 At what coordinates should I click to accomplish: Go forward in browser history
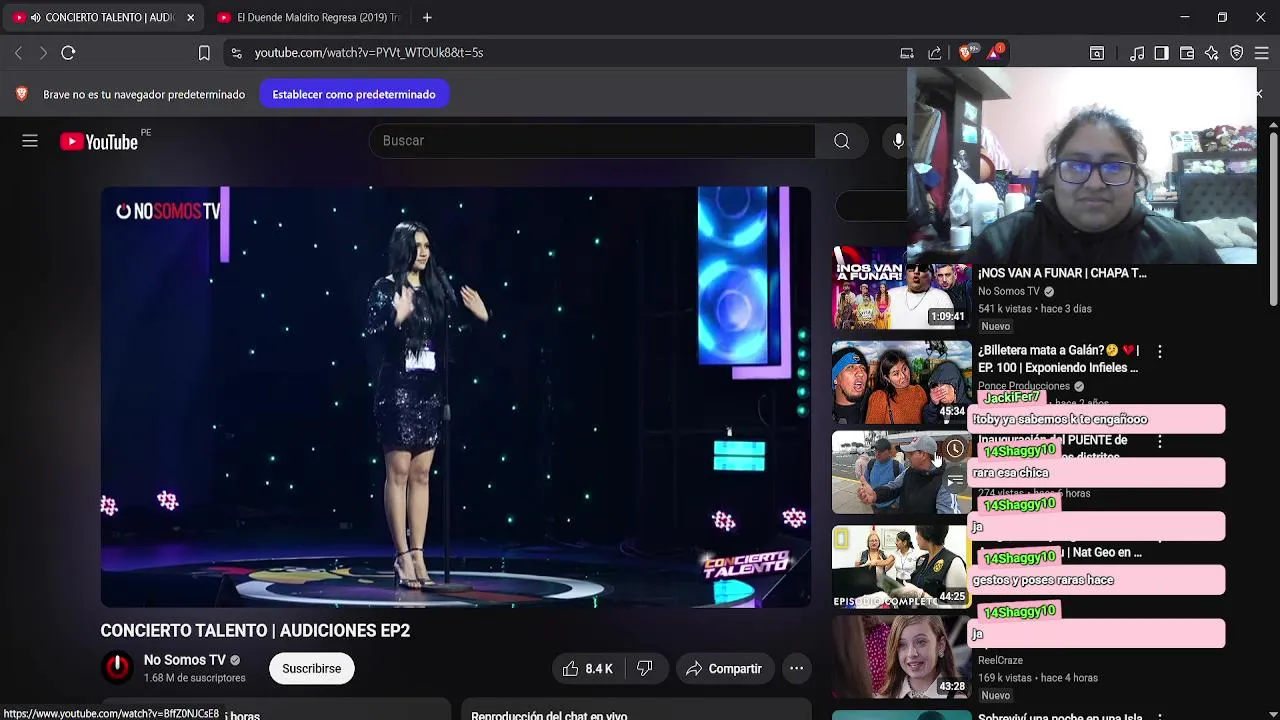tap(42, 53)
